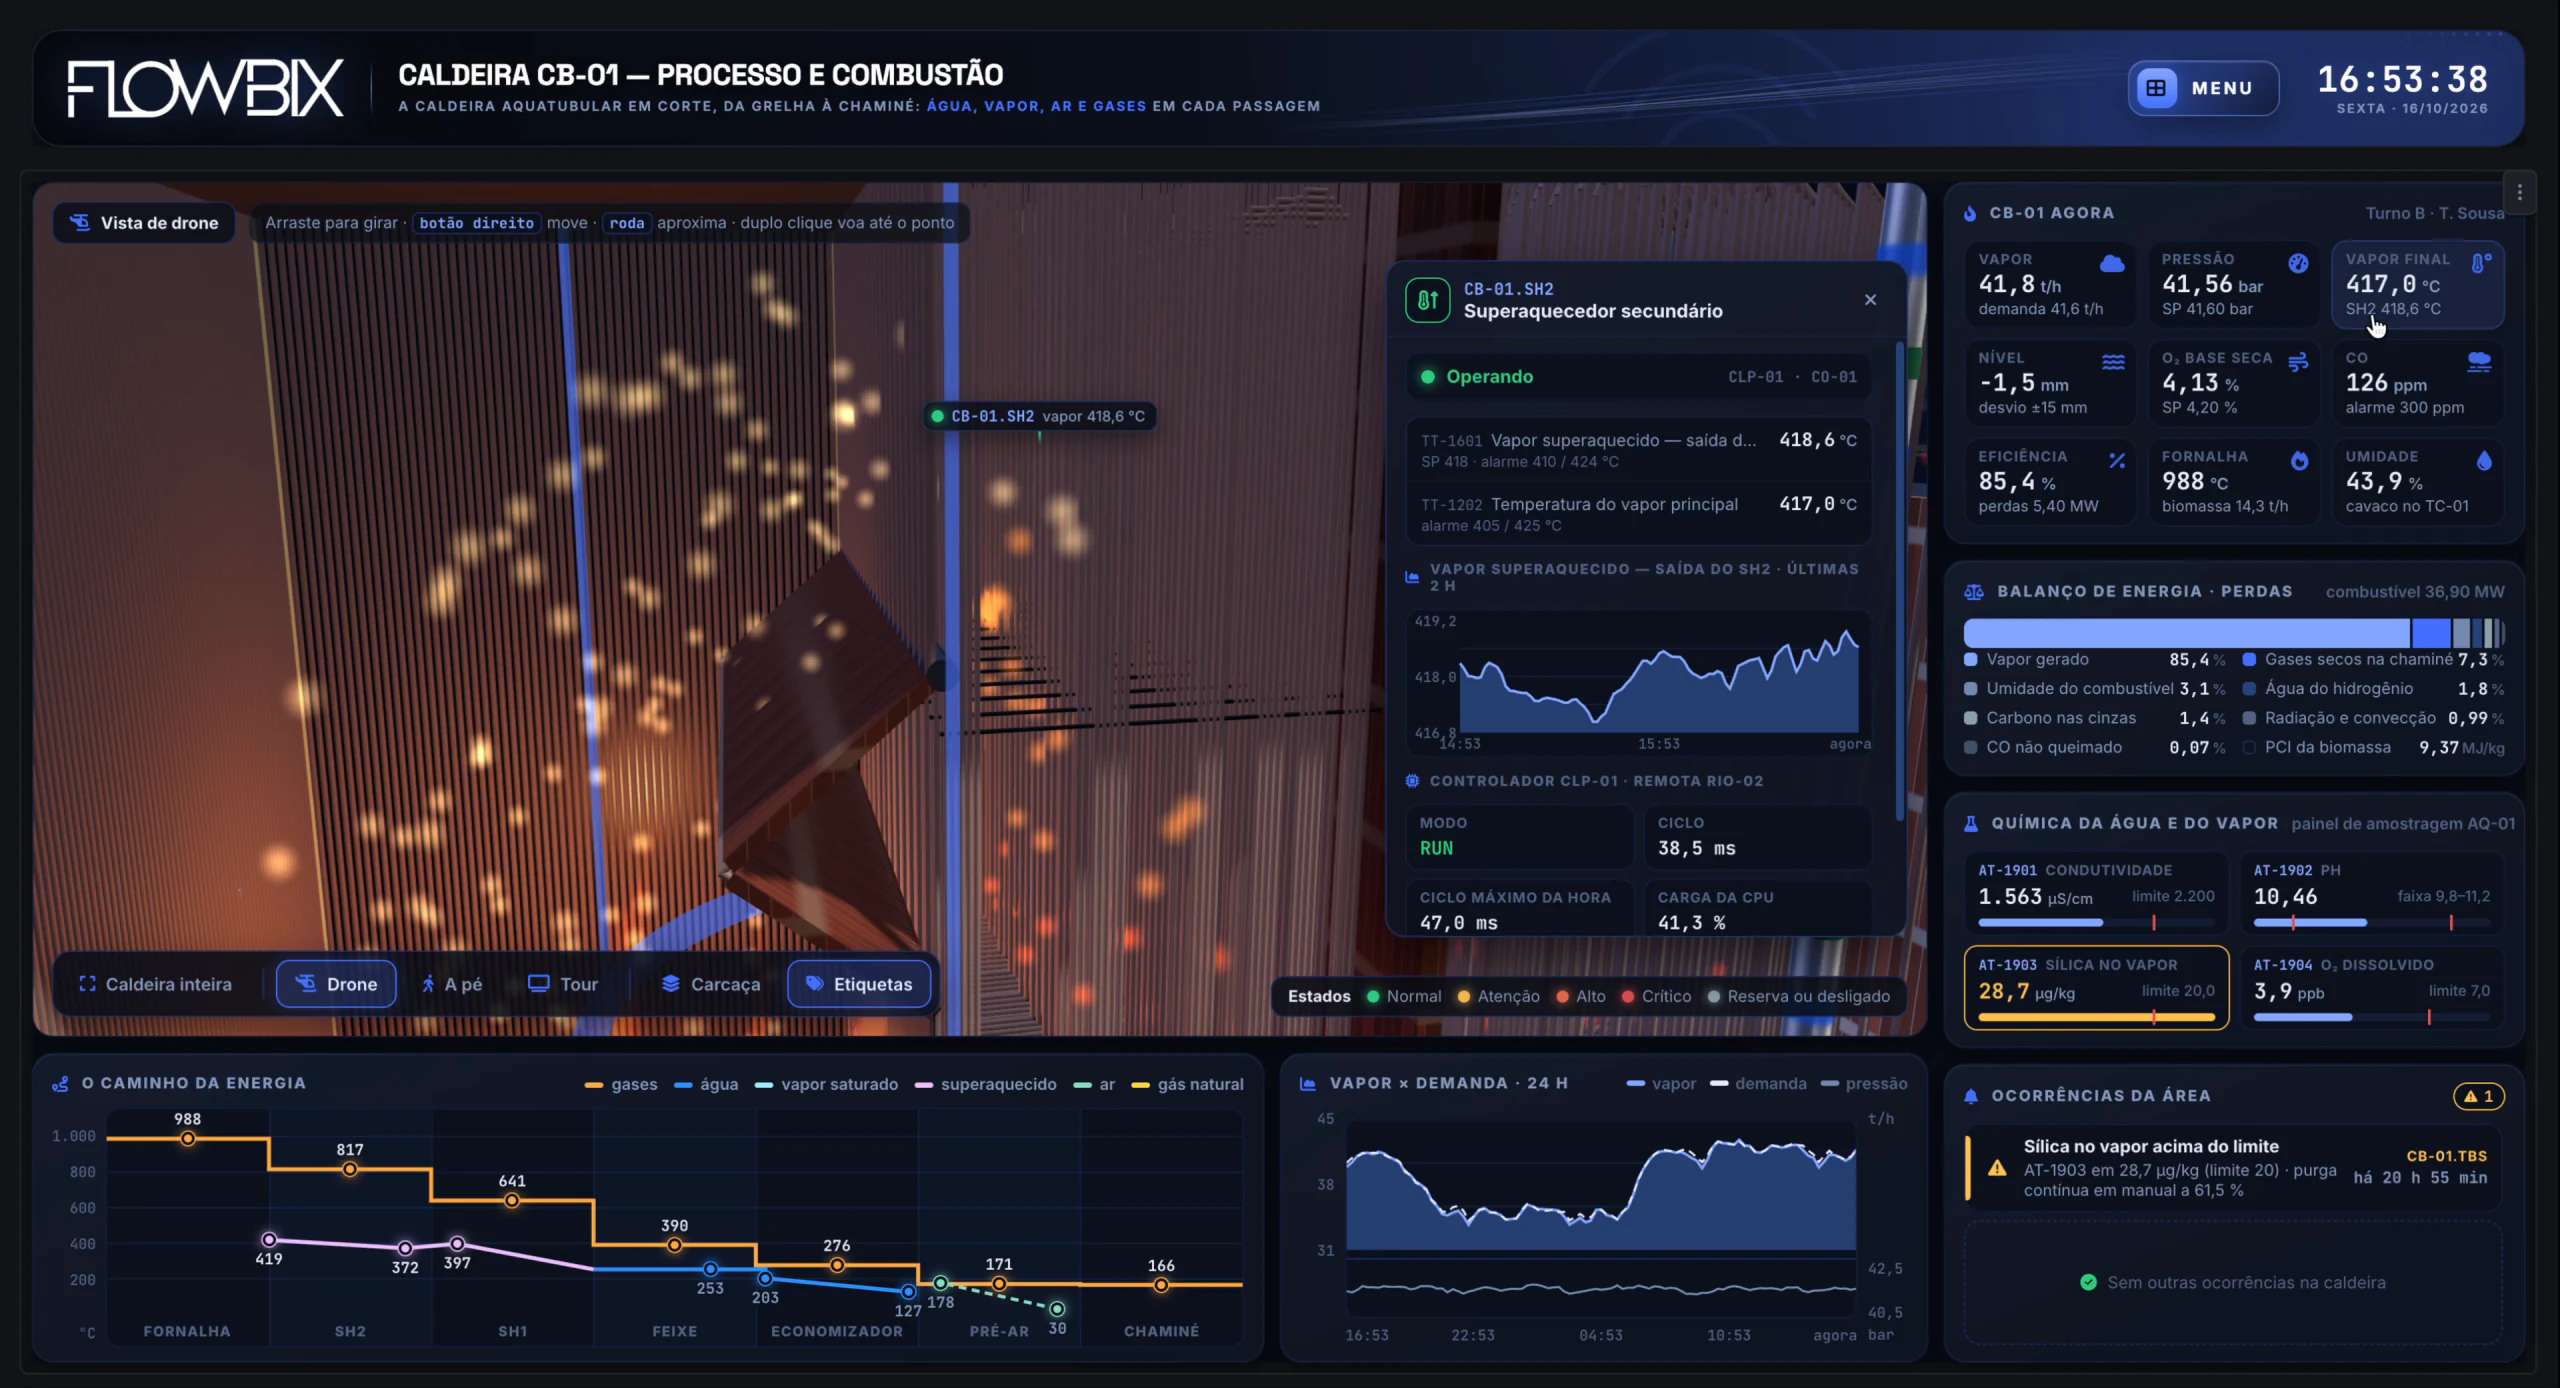Switch to A pé walking mode
Image resolution: width=2560 pixels, height=1388 pixels.
point(451,984)
